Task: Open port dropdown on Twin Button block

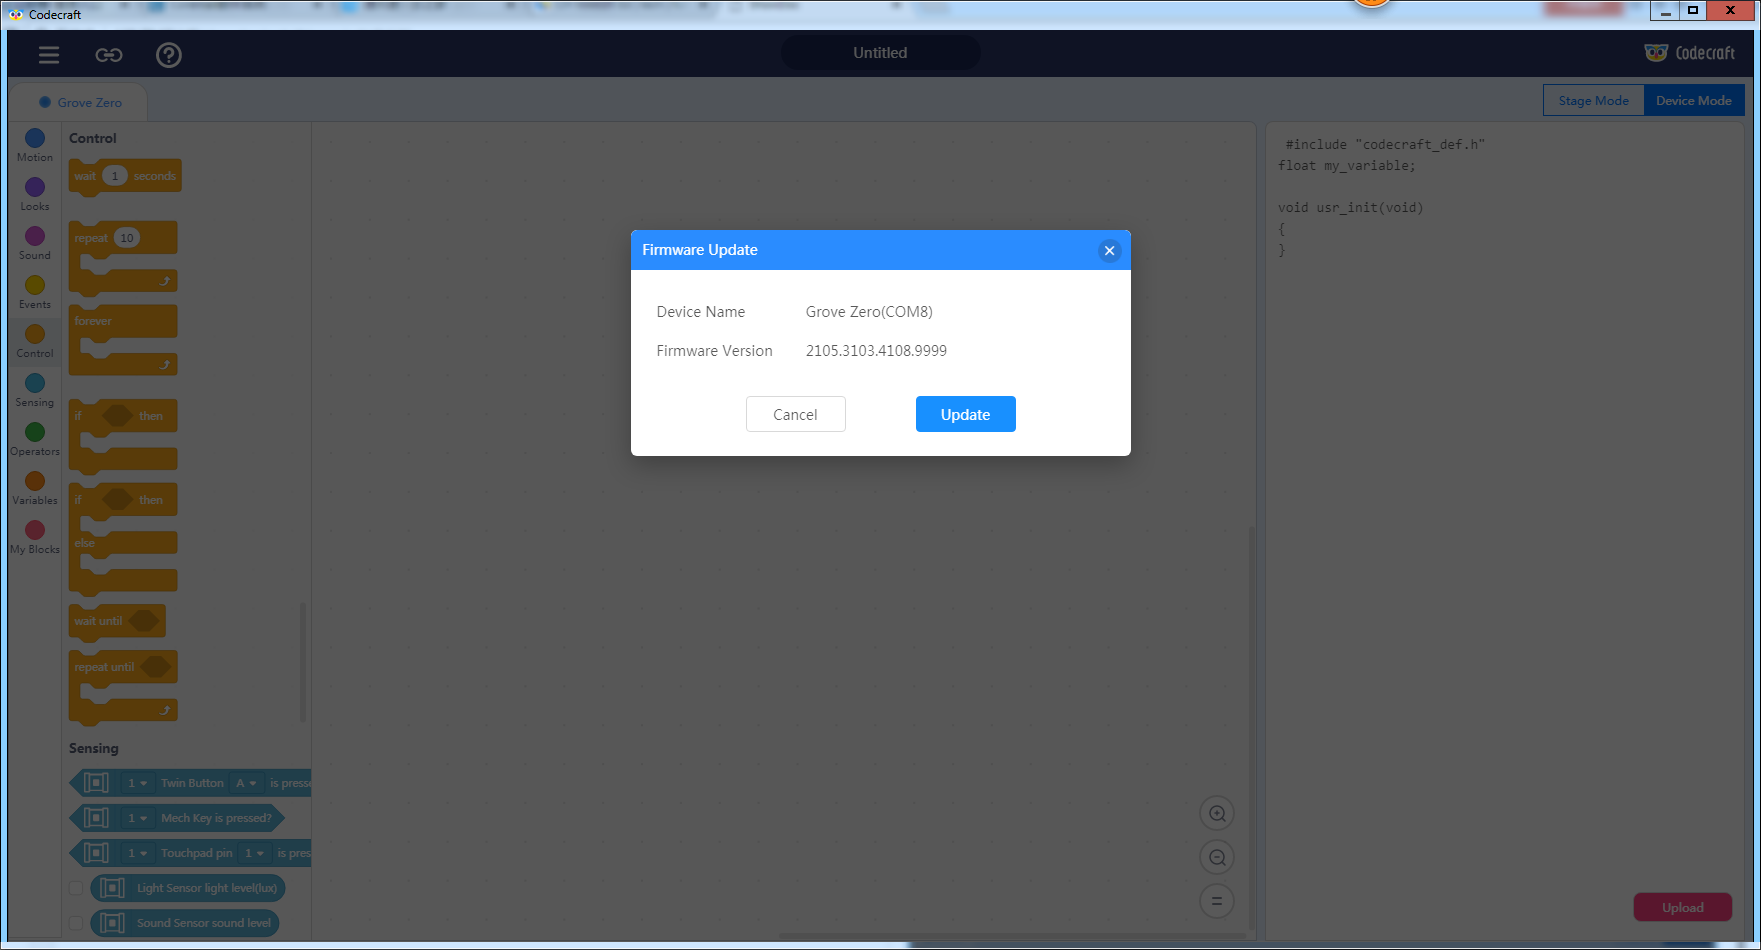Action: [x=137, y=783]
